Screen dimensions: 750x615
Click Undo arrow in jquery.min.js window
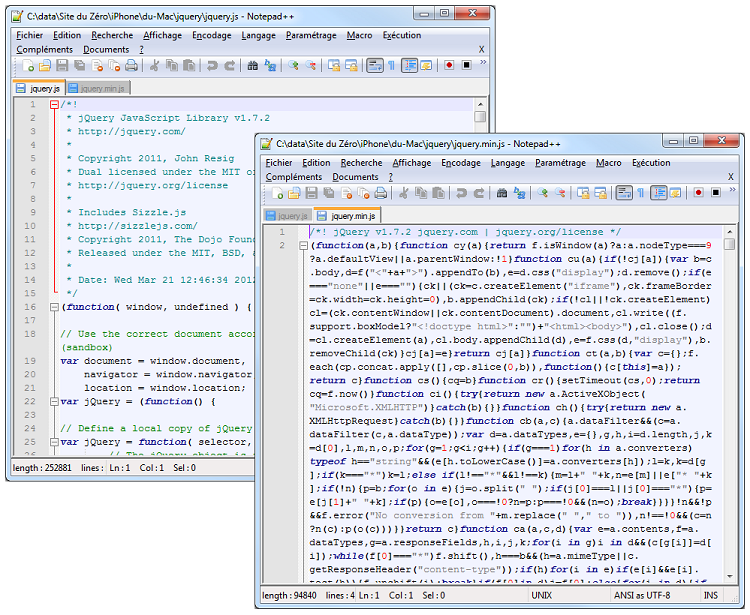(x=461, y=193)
